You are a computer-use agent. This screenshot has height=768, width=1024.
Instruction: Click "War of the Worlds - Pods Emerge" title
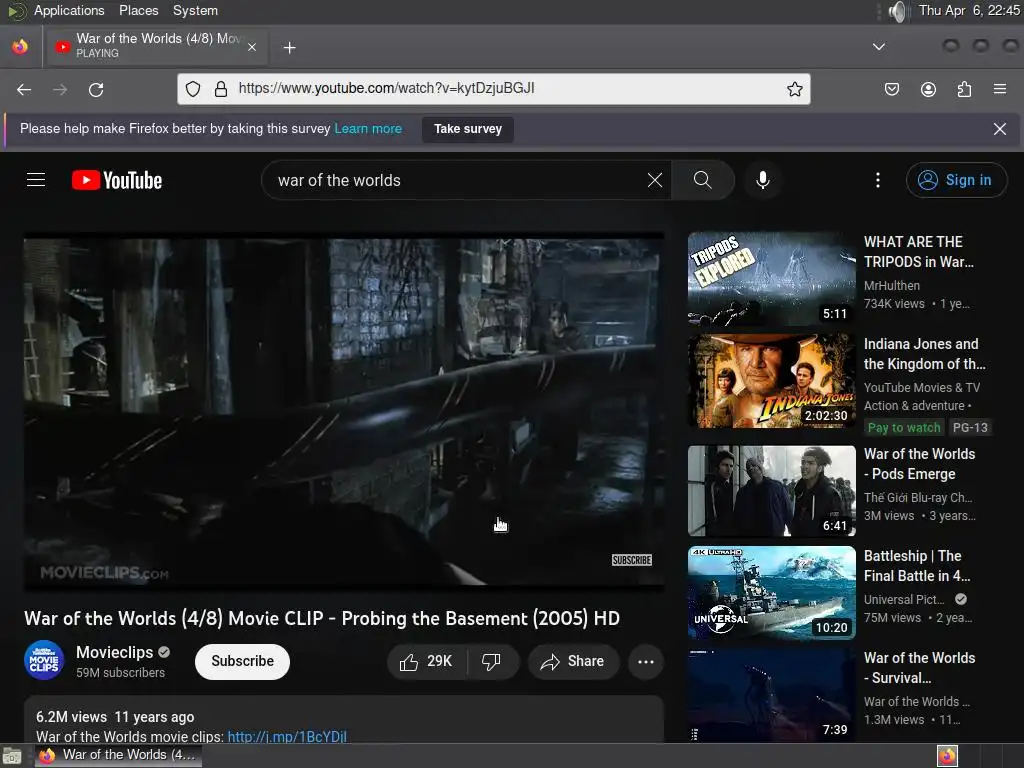[919, 464]
